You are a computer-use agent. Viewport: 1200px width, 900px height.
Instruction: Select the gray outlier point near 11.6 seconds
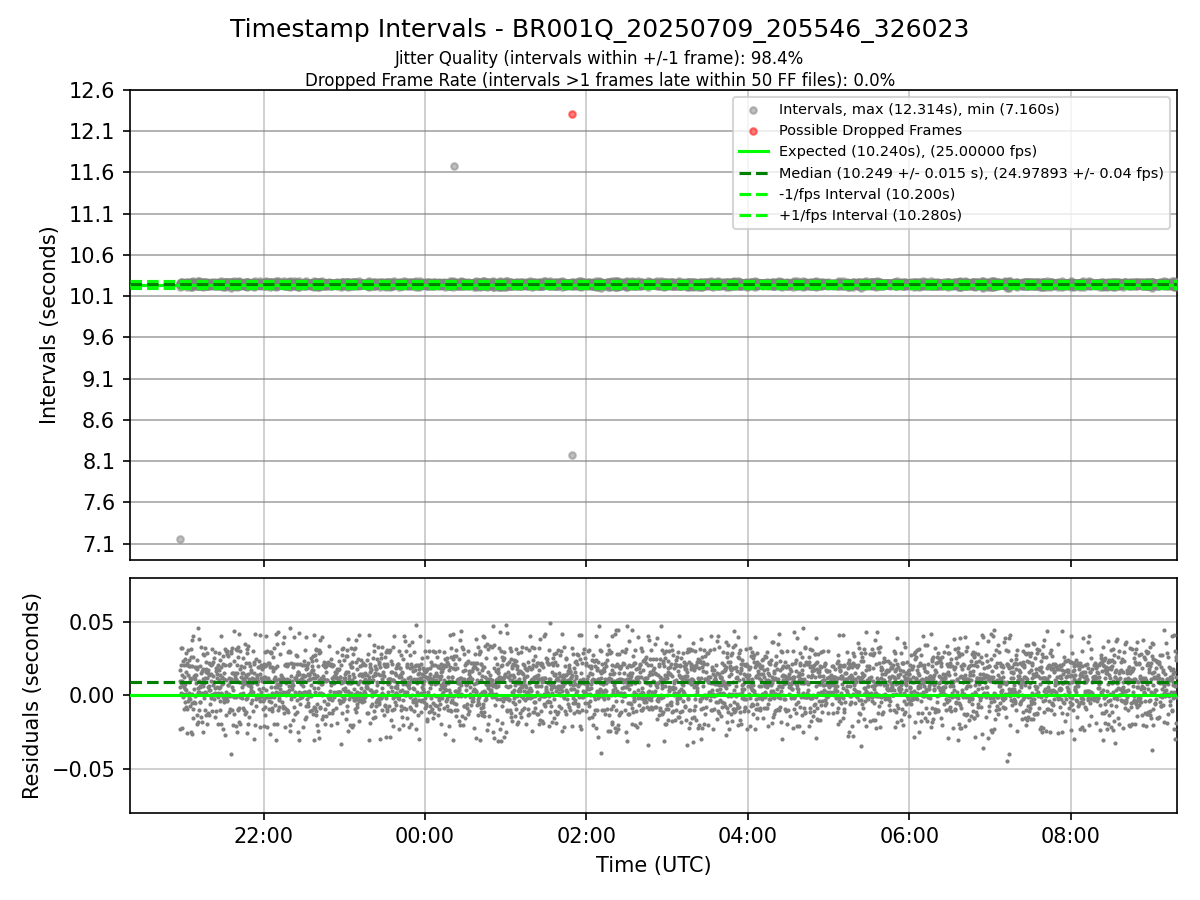pos(454,166)
